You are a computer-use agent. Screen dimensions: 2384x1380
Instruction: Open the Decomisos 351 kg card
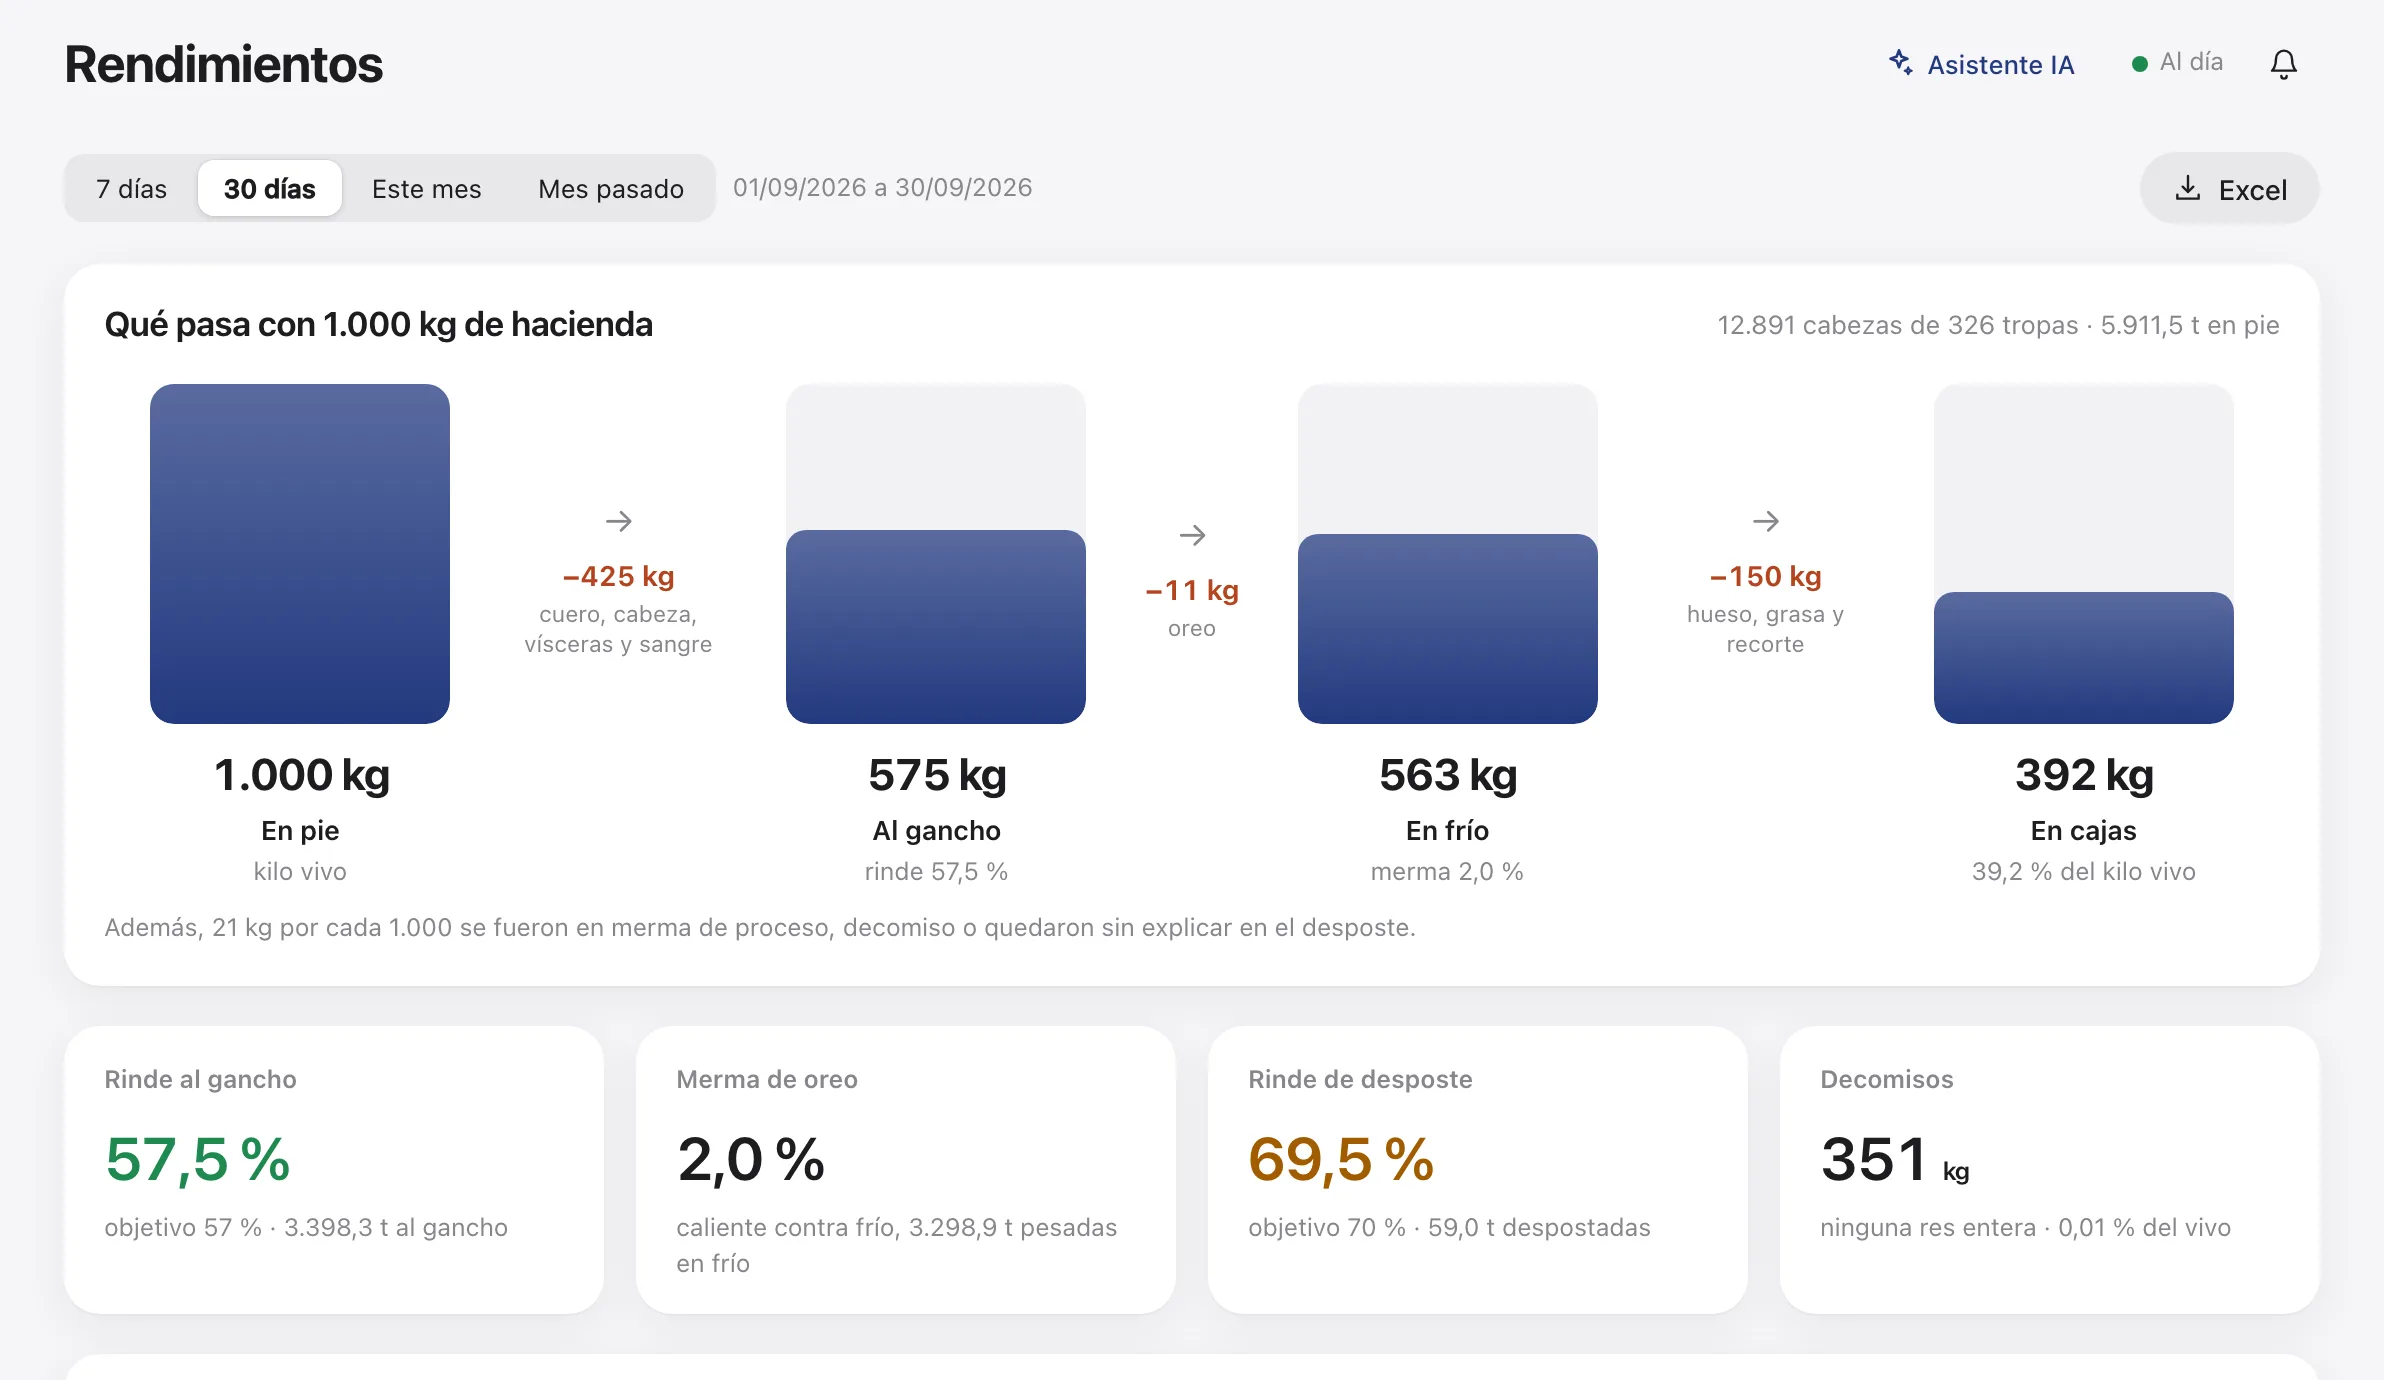point(2050,1170)
